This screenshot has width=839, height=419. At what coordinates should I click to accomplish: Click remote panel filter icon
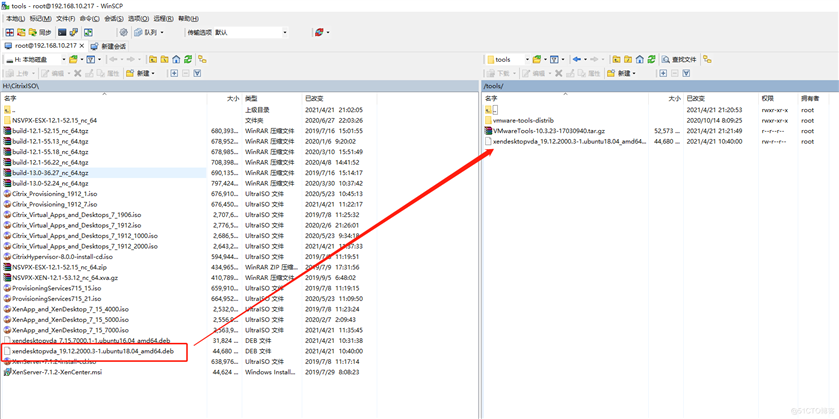tap(554, 59)
